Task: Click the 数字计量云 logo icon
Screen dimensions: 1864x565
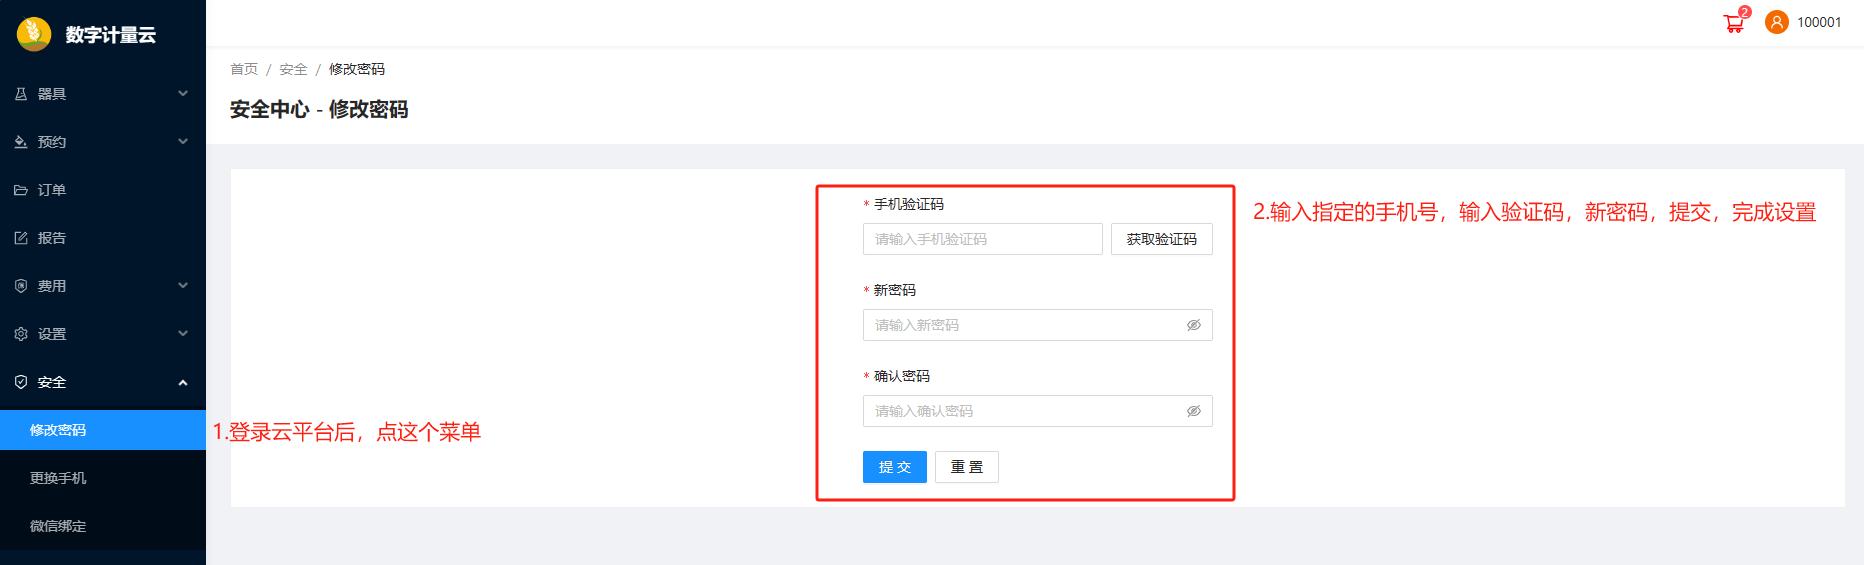Action: pyautogui.click(x=34, y=34)
